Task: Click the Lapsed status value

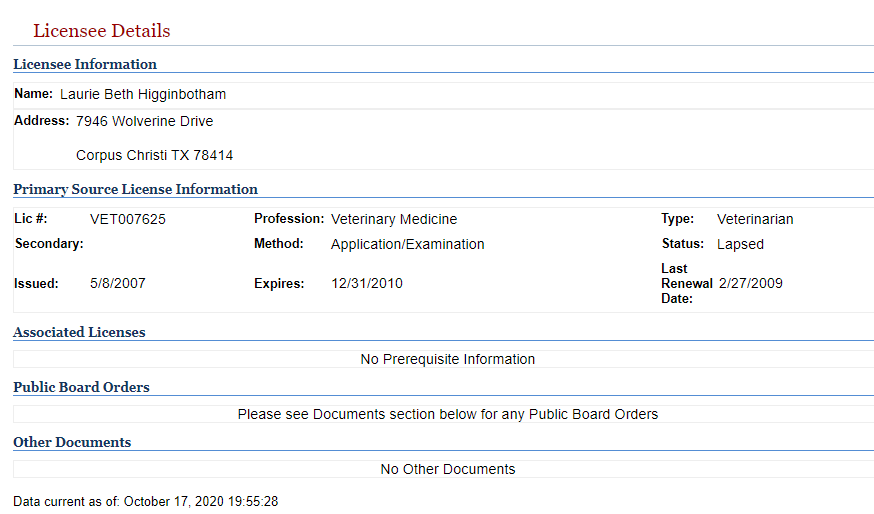Action: (x=740, y=244)
